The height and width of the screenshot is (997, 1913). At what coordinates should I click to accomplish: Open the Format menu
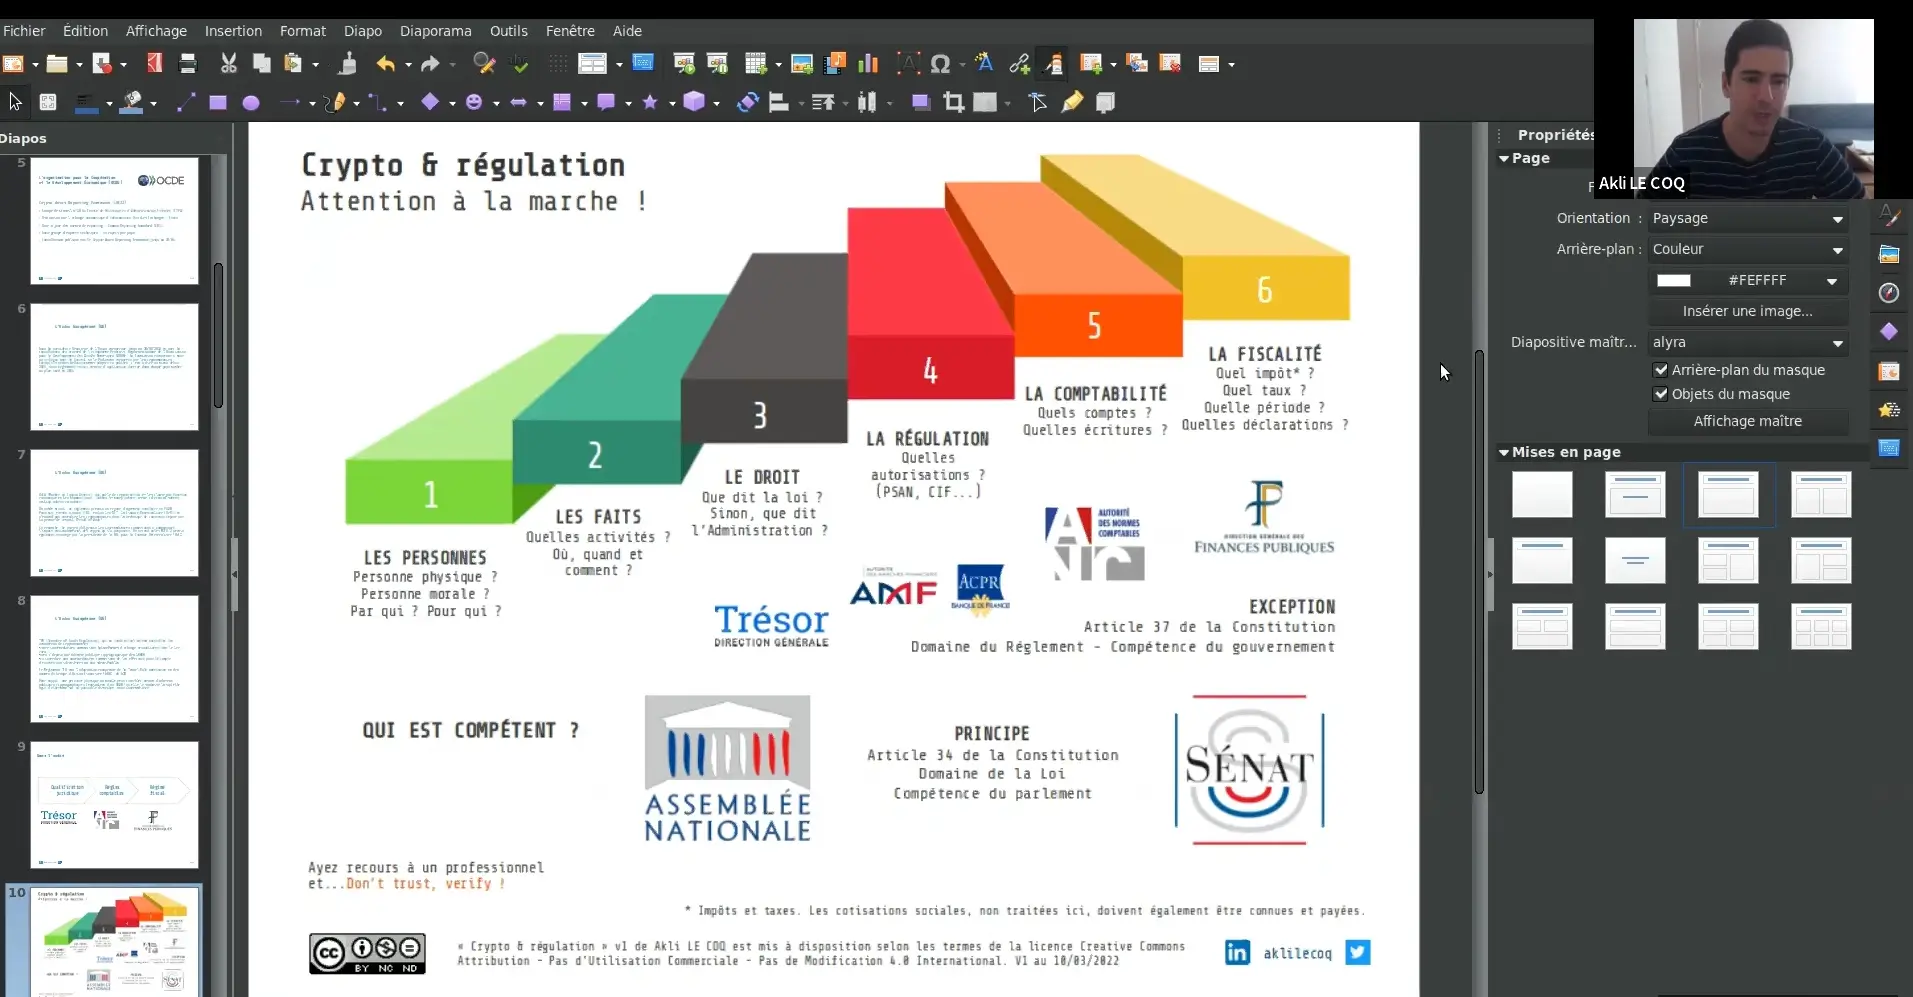click(x=302, y=31)
